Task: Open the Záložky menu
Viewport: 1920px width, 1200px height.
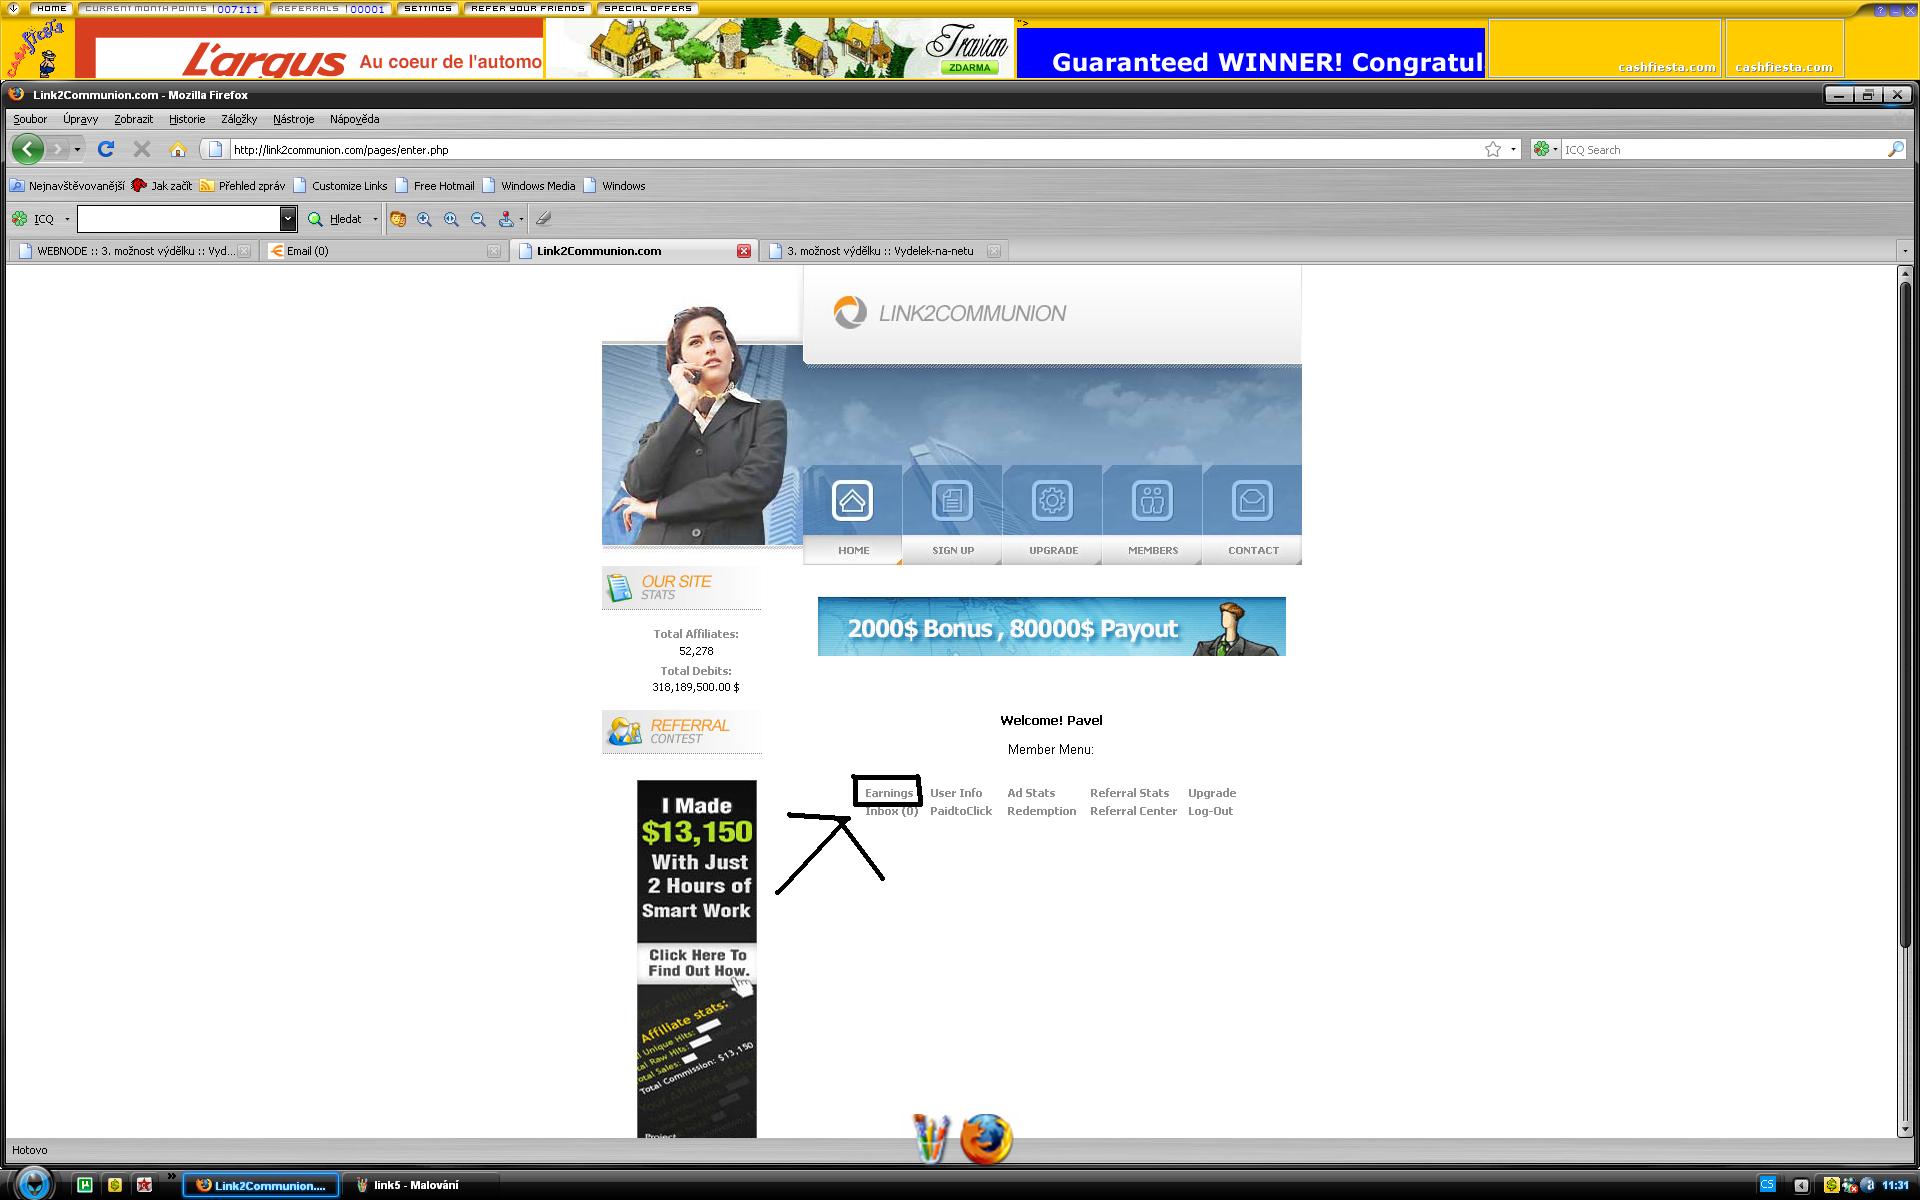Action: (x=238, y=119)
